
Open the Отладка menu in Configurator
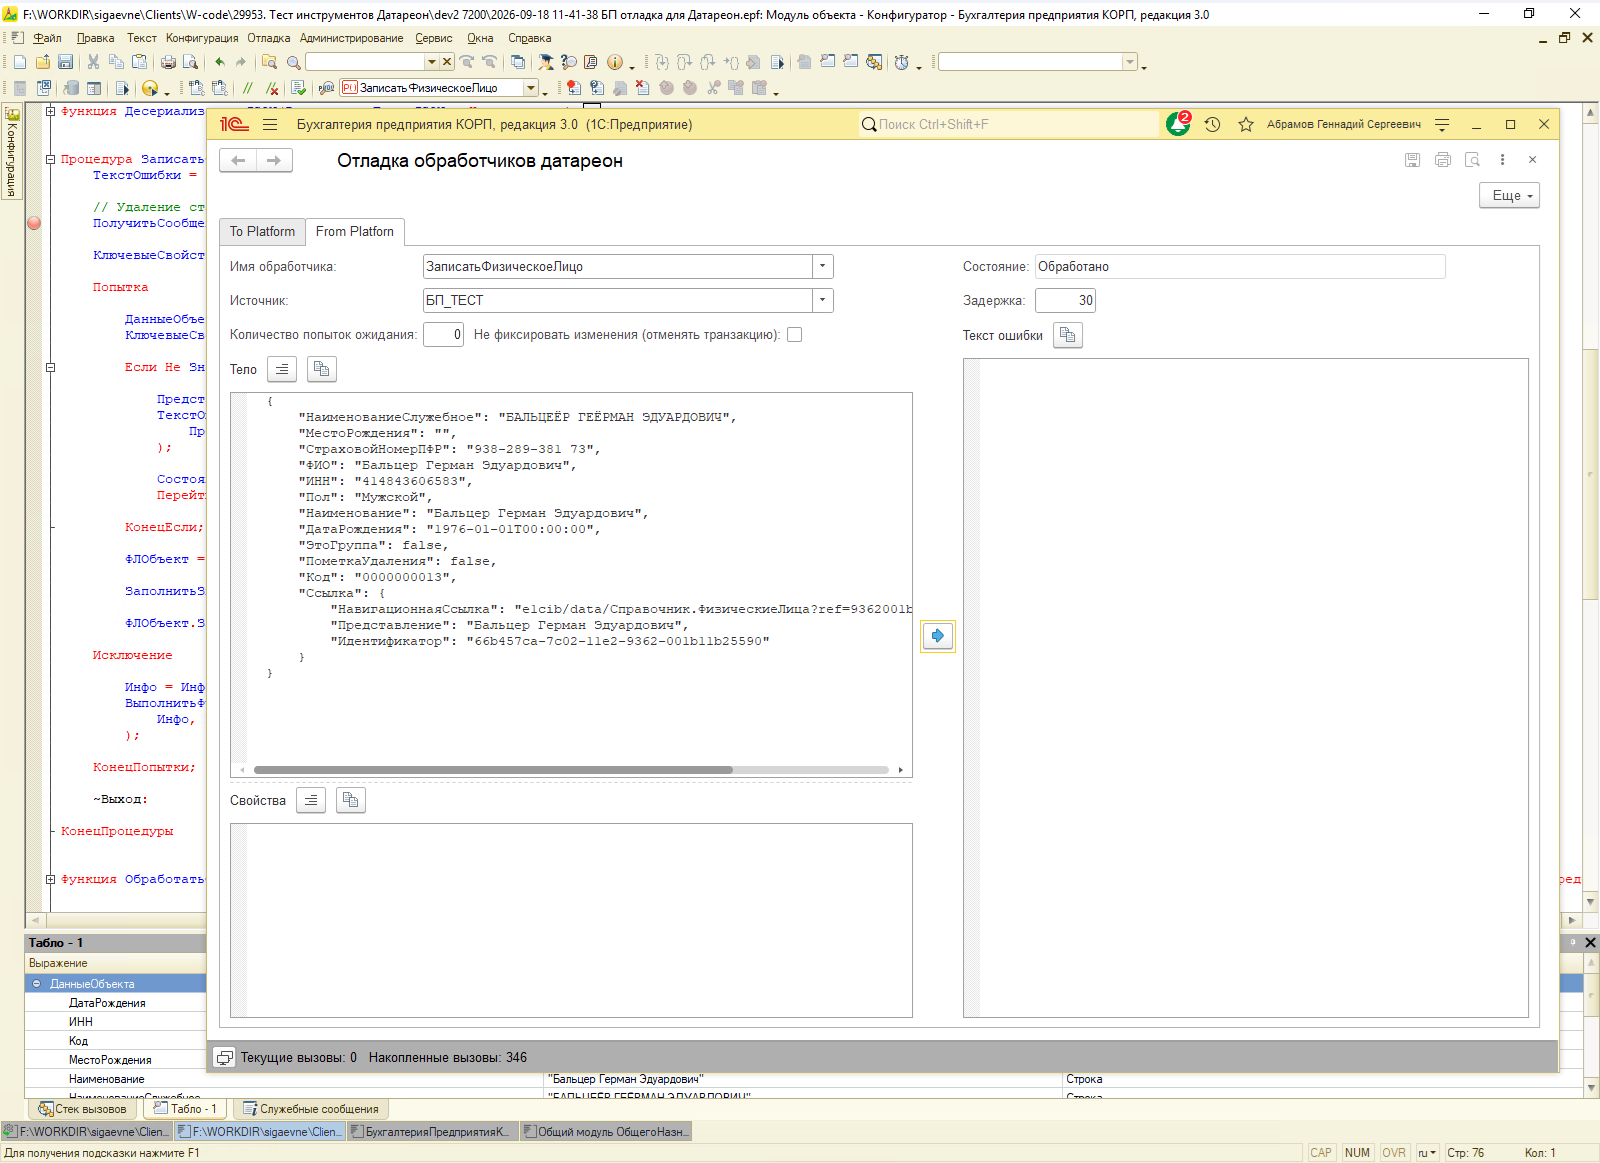click(269, 38)
